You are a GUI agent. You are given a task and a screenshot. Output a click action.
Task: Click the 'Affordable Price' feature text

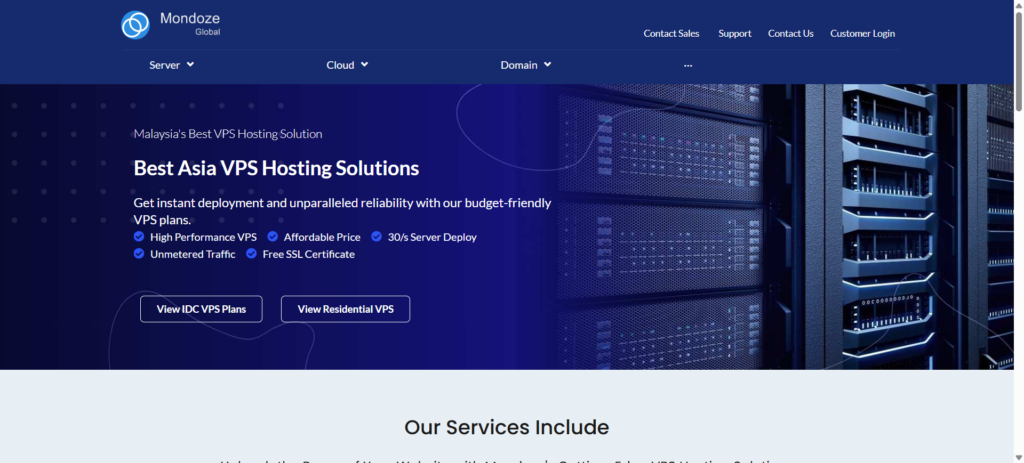[x=322, y=237]
